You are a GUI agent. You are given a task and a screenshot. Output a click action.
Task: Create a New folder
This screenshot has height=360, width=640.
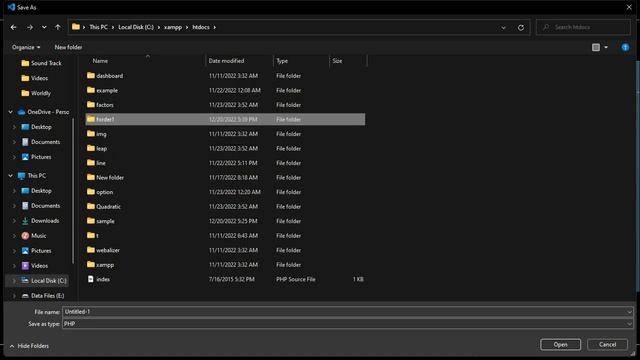pos(68,47)
